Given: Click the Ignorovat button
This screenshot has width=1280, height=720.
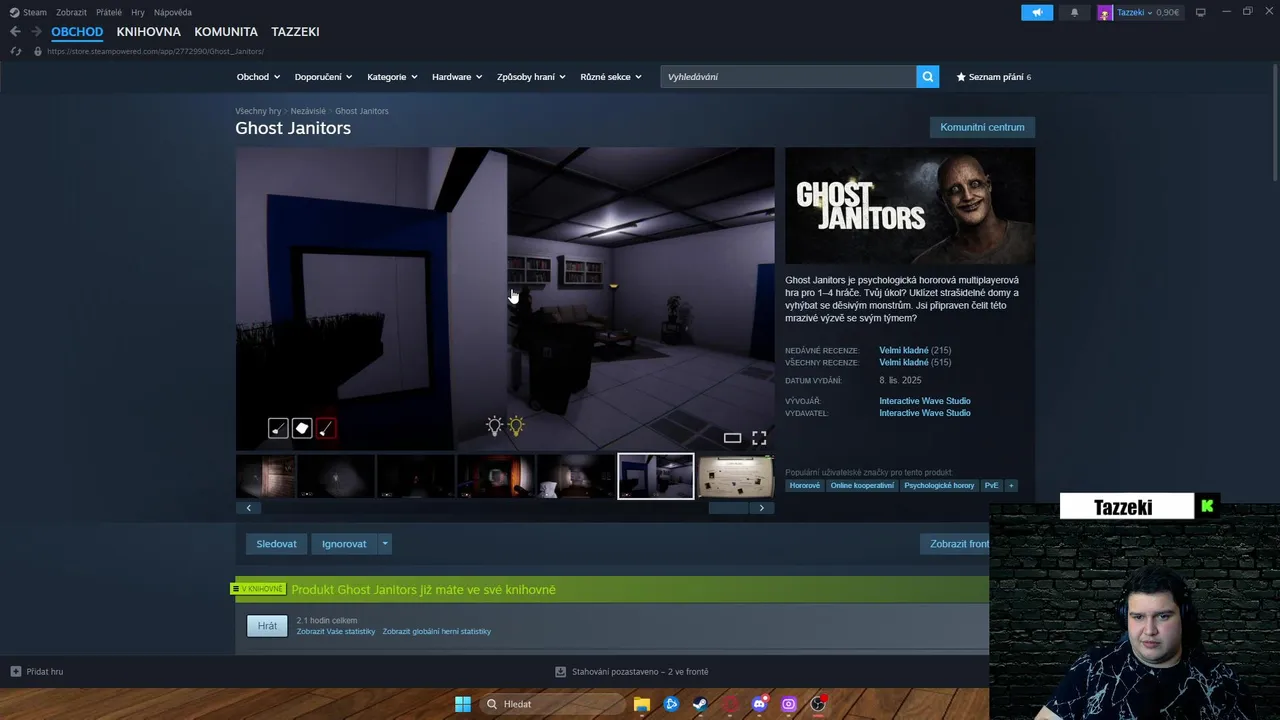Looking at the screenshot, I should (x=344, y=544).
